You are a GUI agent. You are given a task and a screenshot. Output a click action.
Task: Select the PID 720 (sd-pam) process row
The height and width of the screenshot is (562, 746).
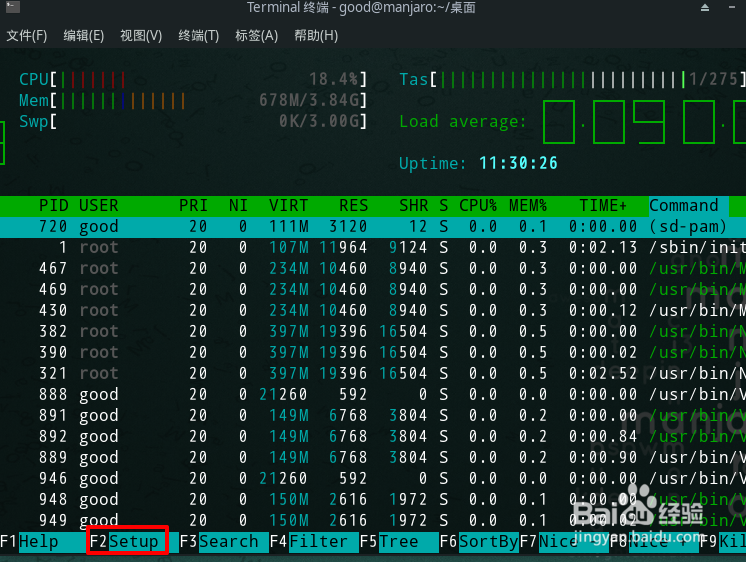click(x=373, y=227)
